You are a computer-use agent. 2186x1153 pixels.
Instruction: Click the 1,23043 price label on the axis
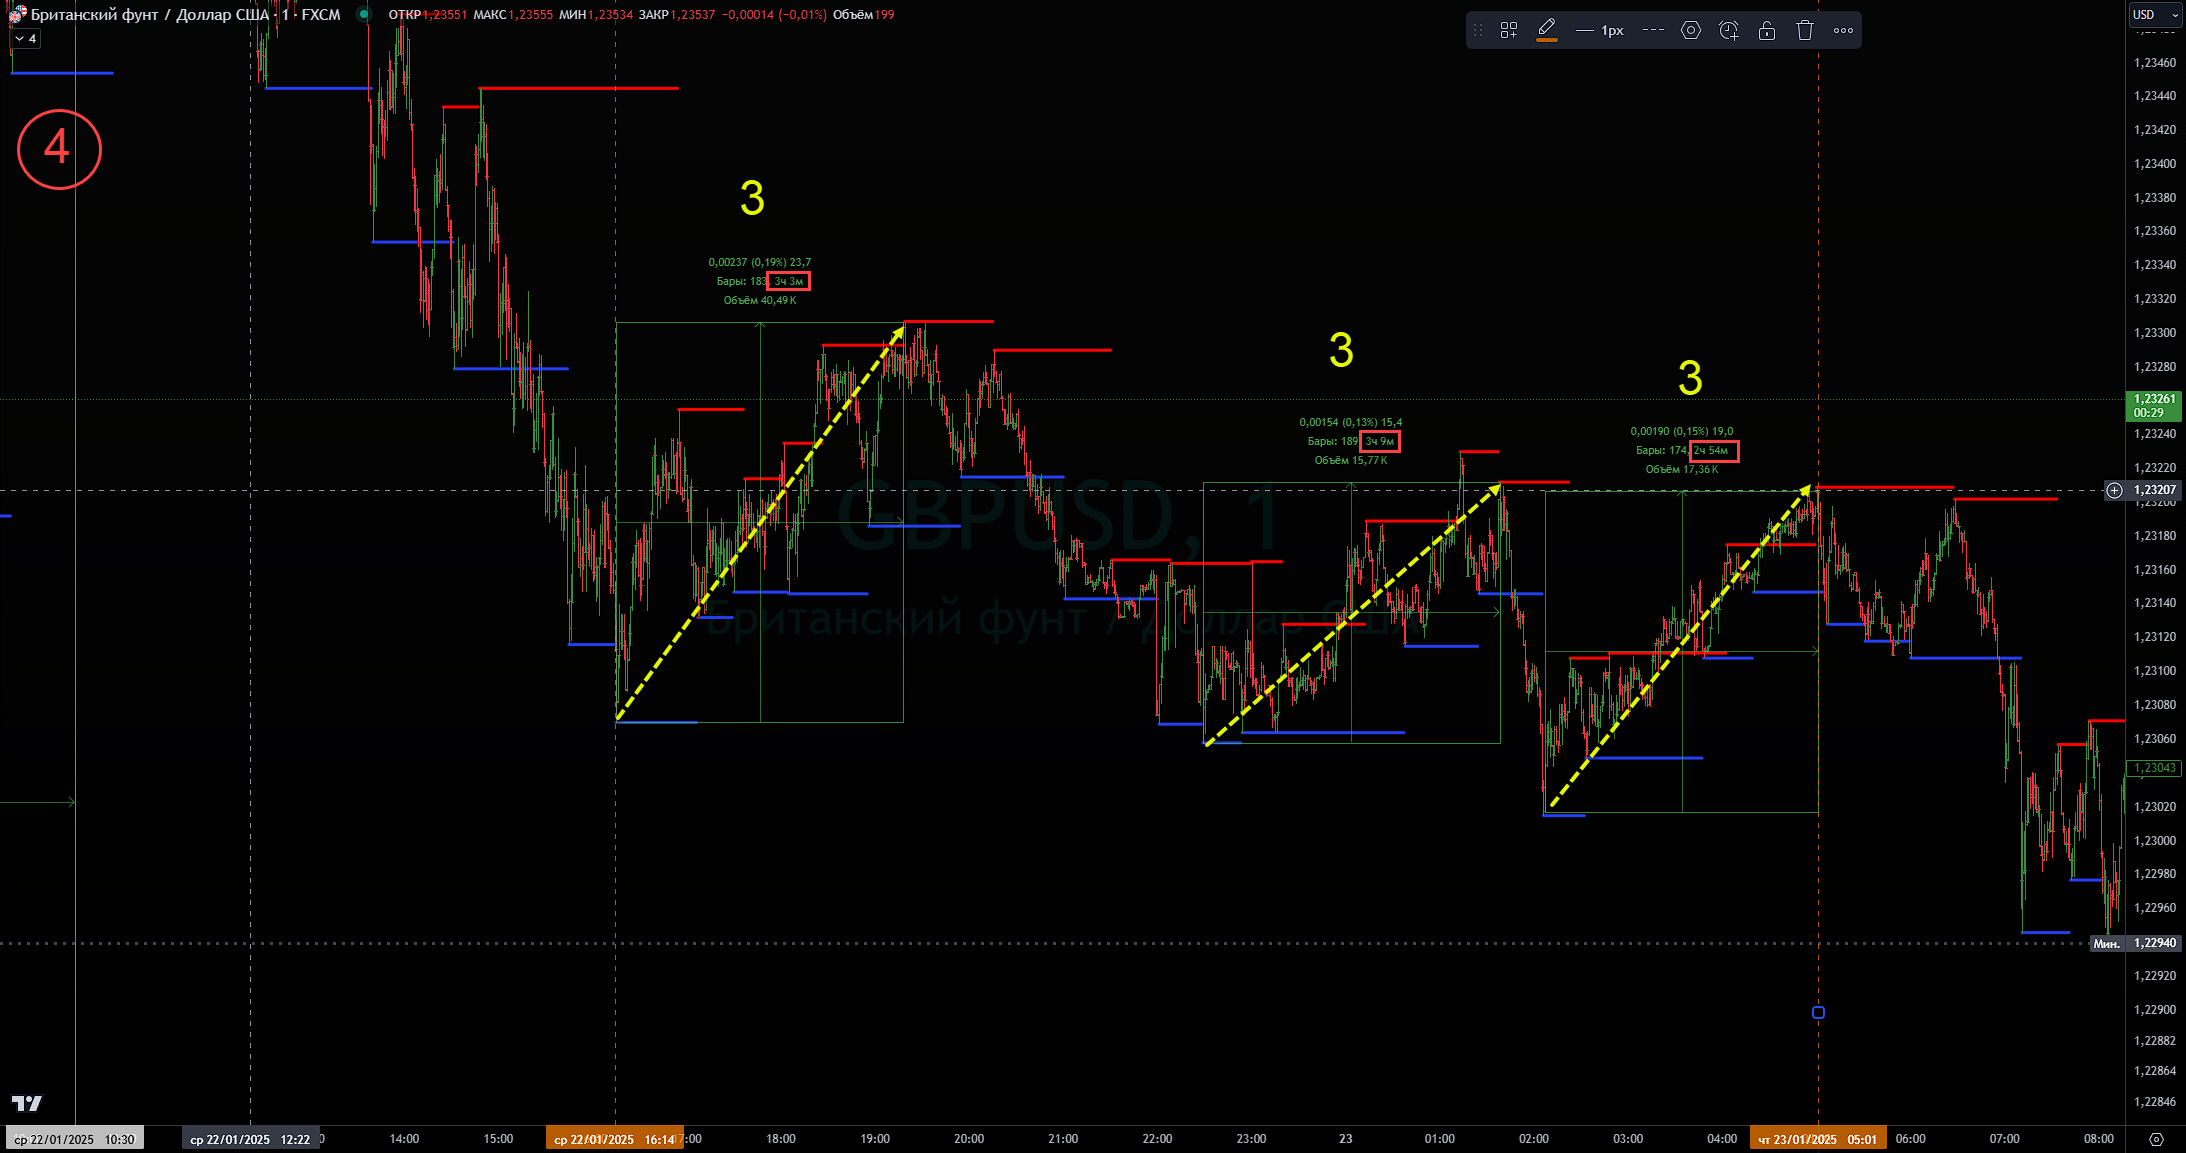[x=2154, y=768]
